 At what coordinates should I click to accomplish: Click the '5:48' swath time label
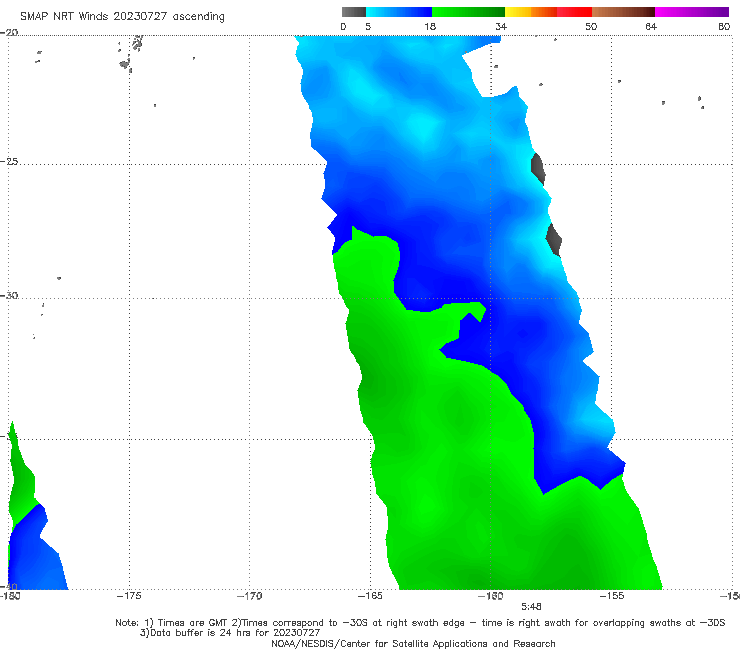(531, 607)
